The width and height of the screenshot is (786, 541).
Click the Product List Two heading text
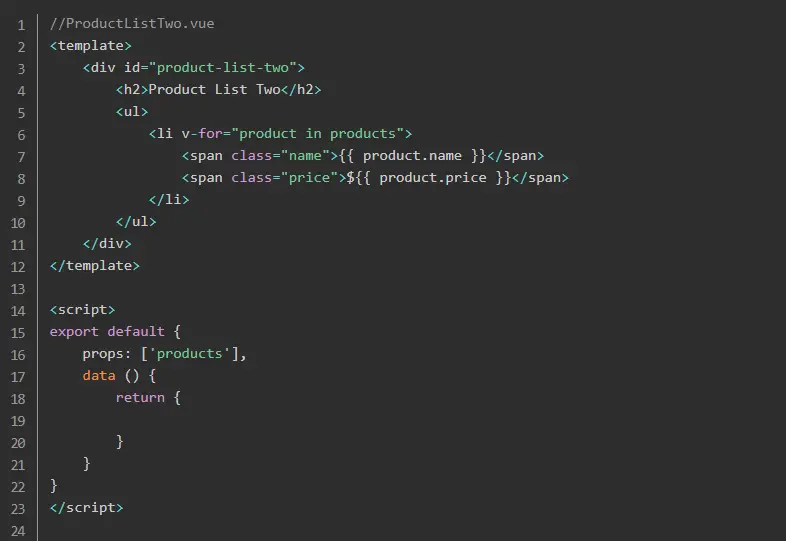click(x=215, y=89)
